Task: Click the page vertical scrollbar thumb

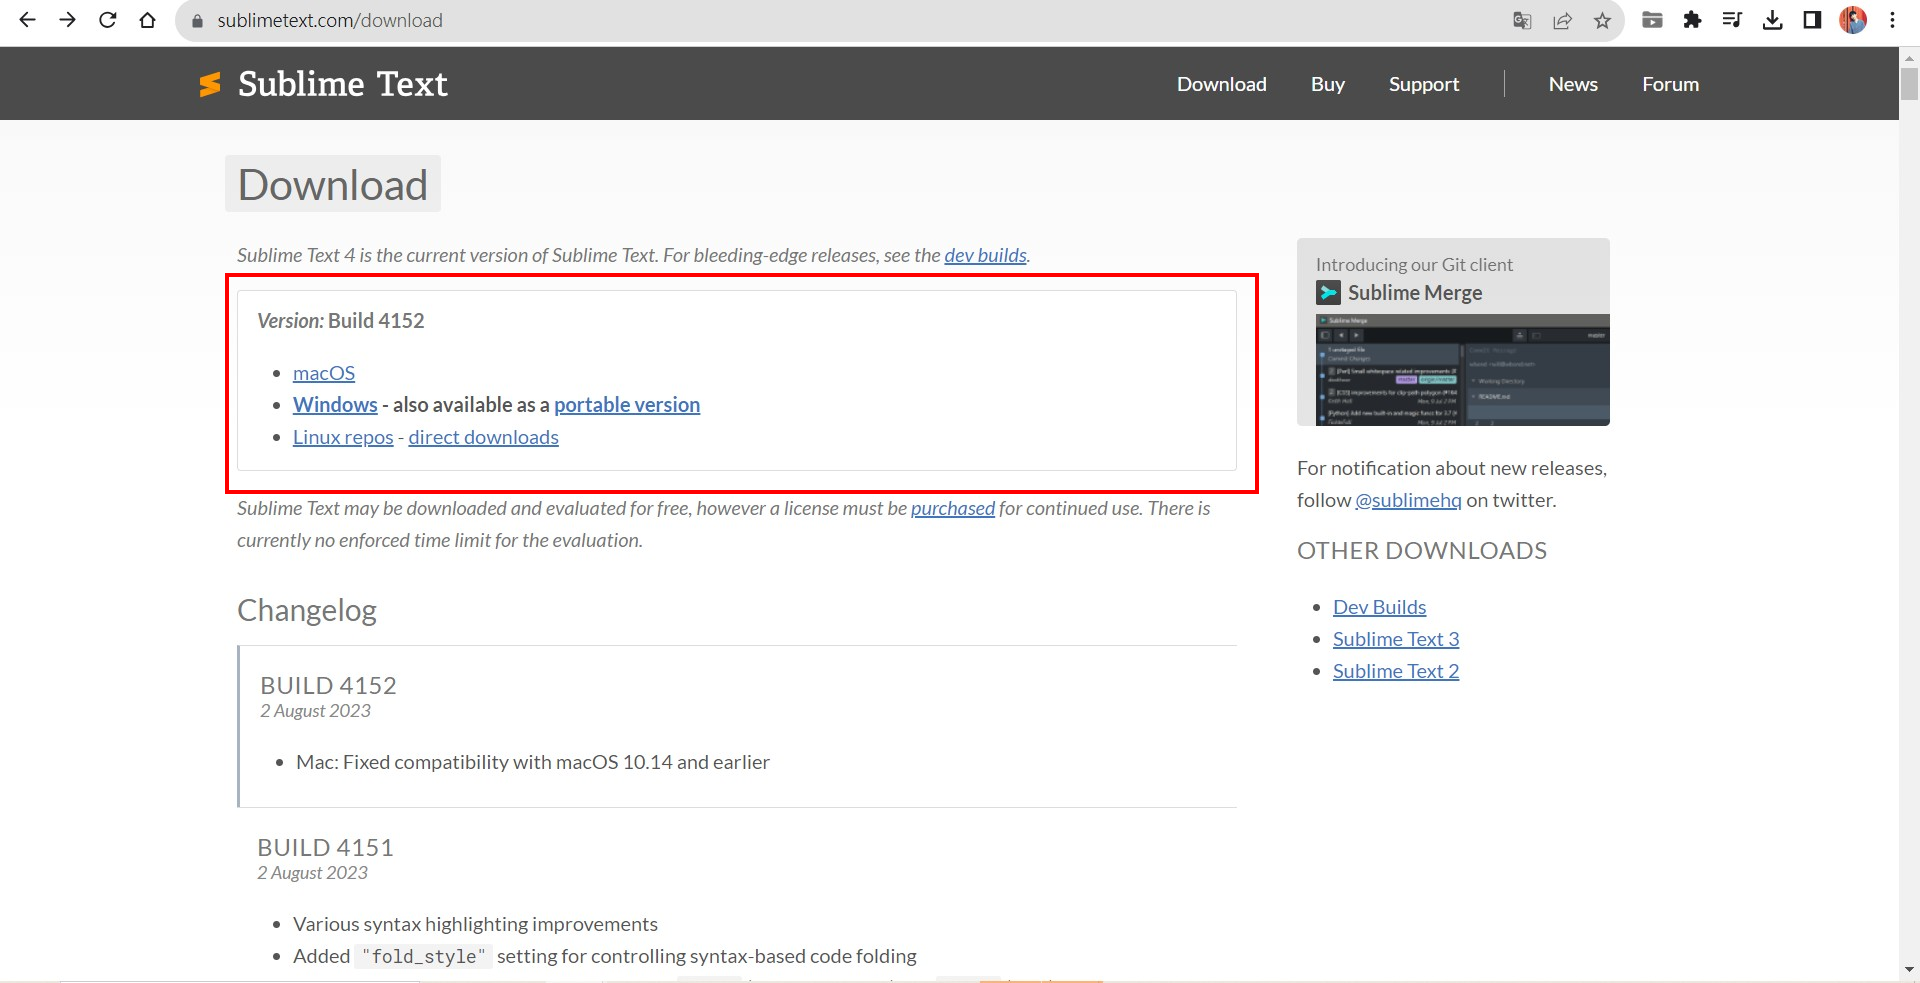Action: (x=1909, y=83)
